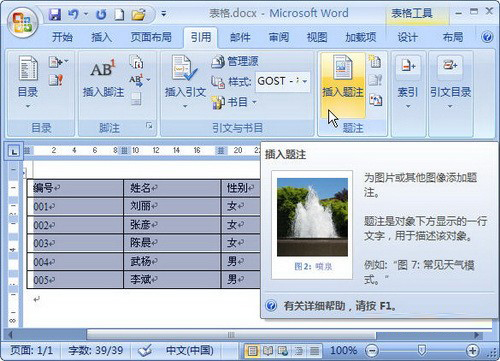Click the Office button logo
This screenshot has height=361, width=500.
click(23, 22)
